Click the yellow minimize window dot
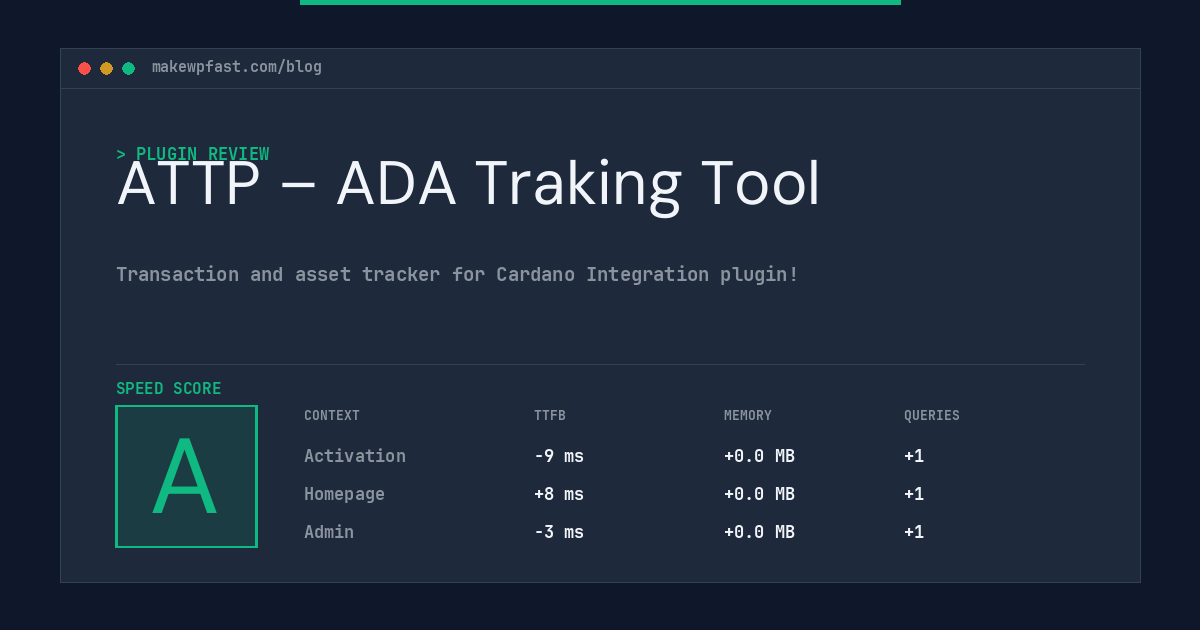The width and height of the screenshot is (1200, 630). pos(106,68)
